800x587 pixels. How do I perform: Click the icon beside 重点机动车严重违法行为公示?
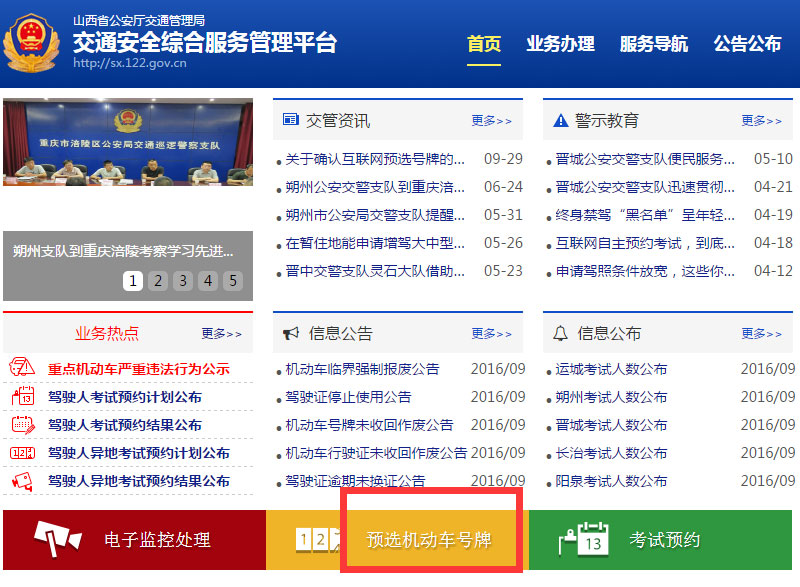[22, 367]
